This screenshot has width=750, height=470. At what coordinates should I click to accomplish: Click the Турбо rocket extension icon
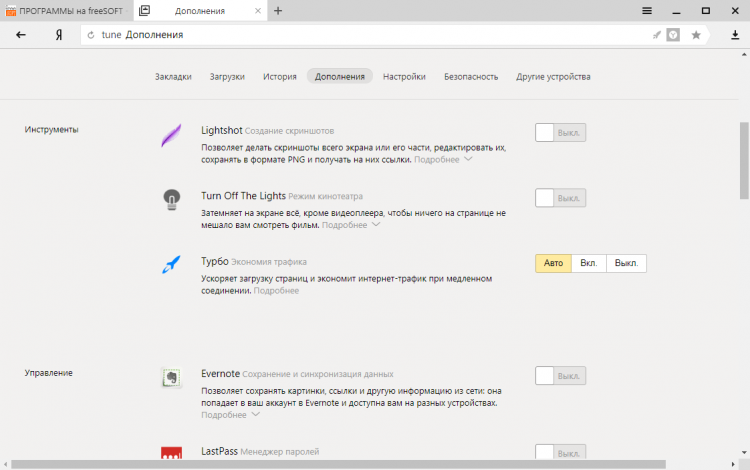tap(171, 264)
